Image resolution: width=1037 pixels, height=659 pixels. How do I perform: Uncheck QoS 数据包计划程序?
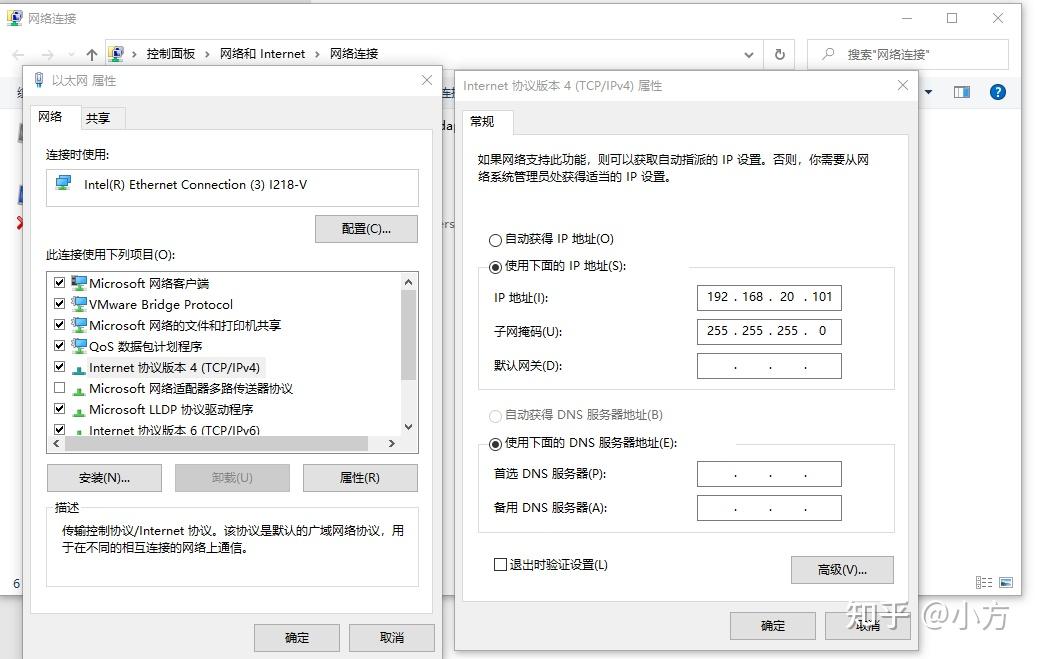pos(60,348)
